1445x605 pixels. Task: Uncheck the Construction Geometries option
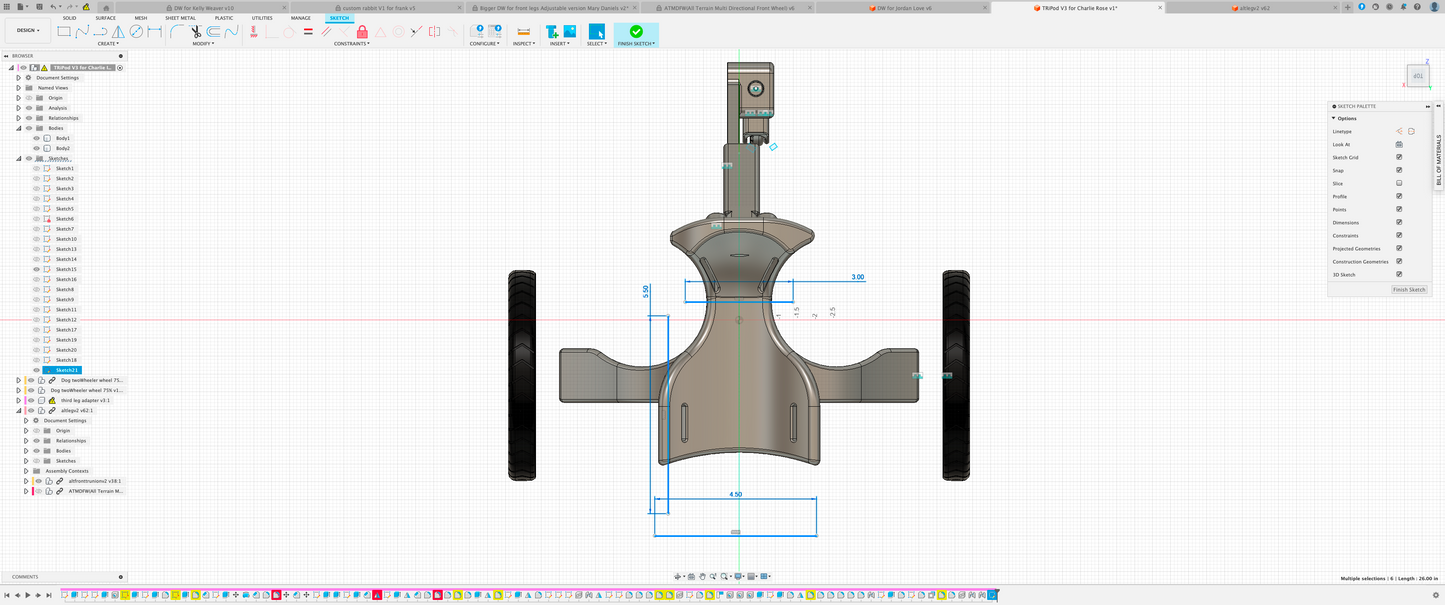(1399, 261)
